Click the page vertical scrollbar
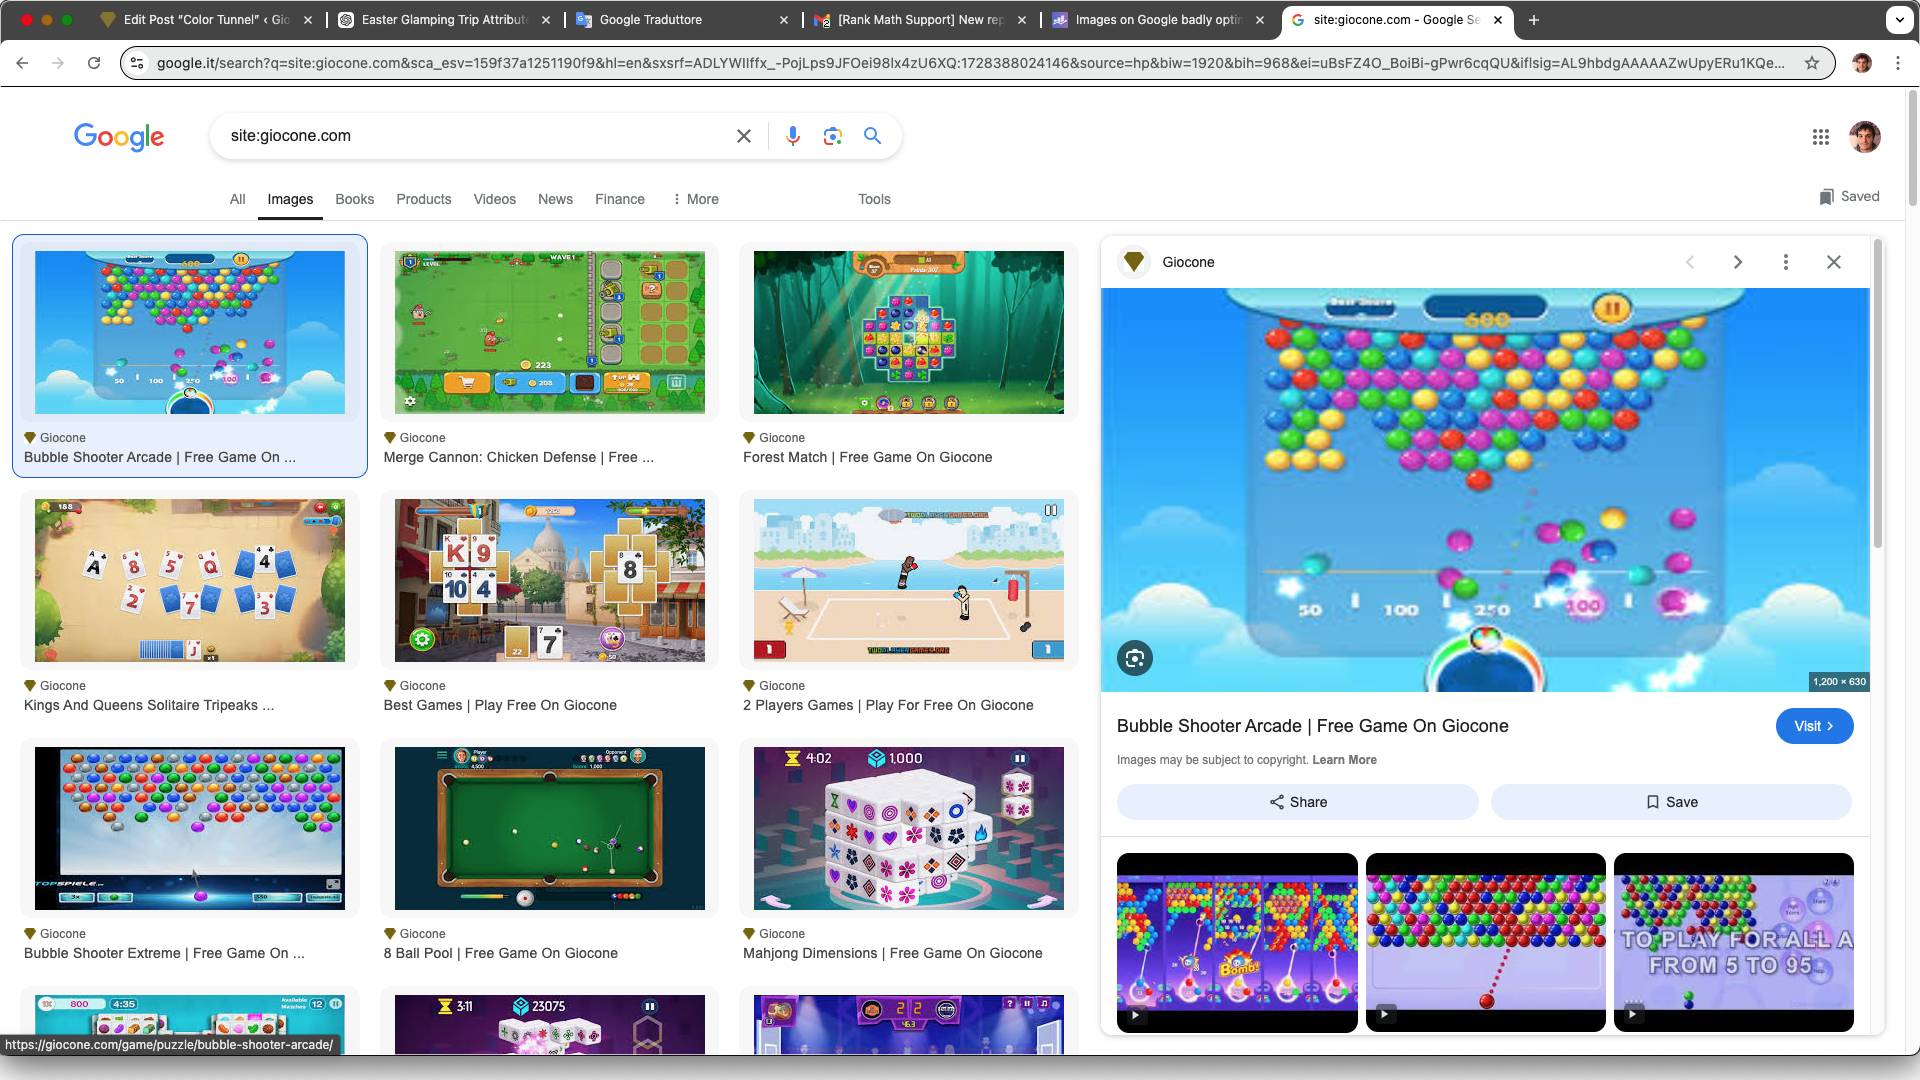The width and height of the screenshot is (1920, 1080). point(1912,150)
